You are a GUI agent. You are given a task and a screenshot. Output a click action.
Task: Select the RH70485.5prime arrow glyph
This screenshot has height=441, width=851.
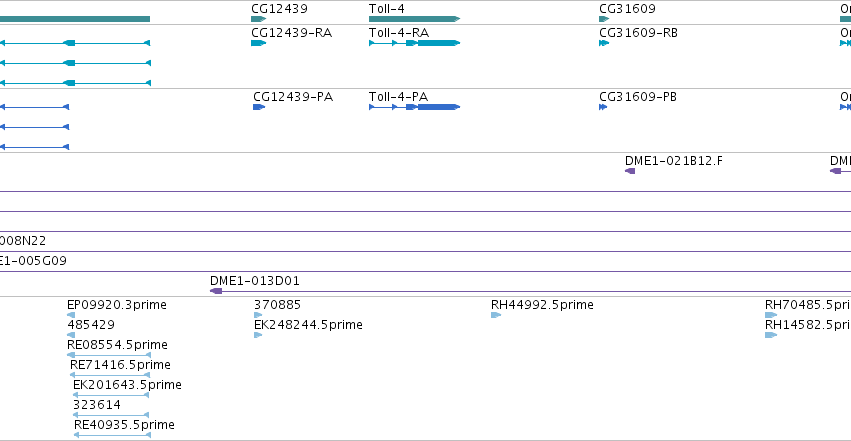tap(771, 315)
